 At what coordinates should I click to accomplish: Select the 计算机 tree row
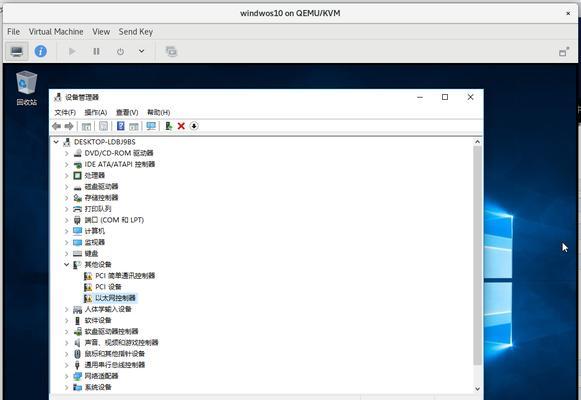[94, 231]
